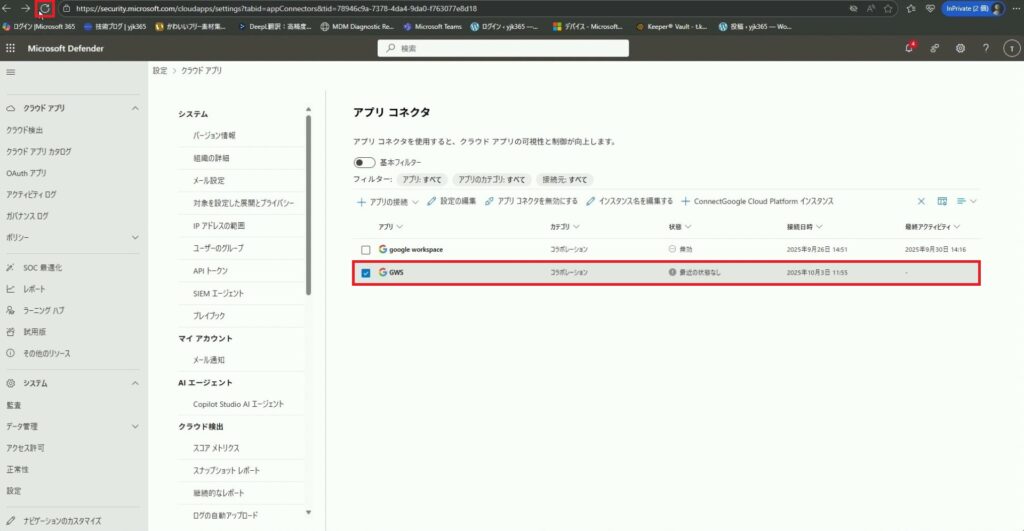Click the help question mark icon
This screenshot has height=531, width=1024.
tap(986, 48)
